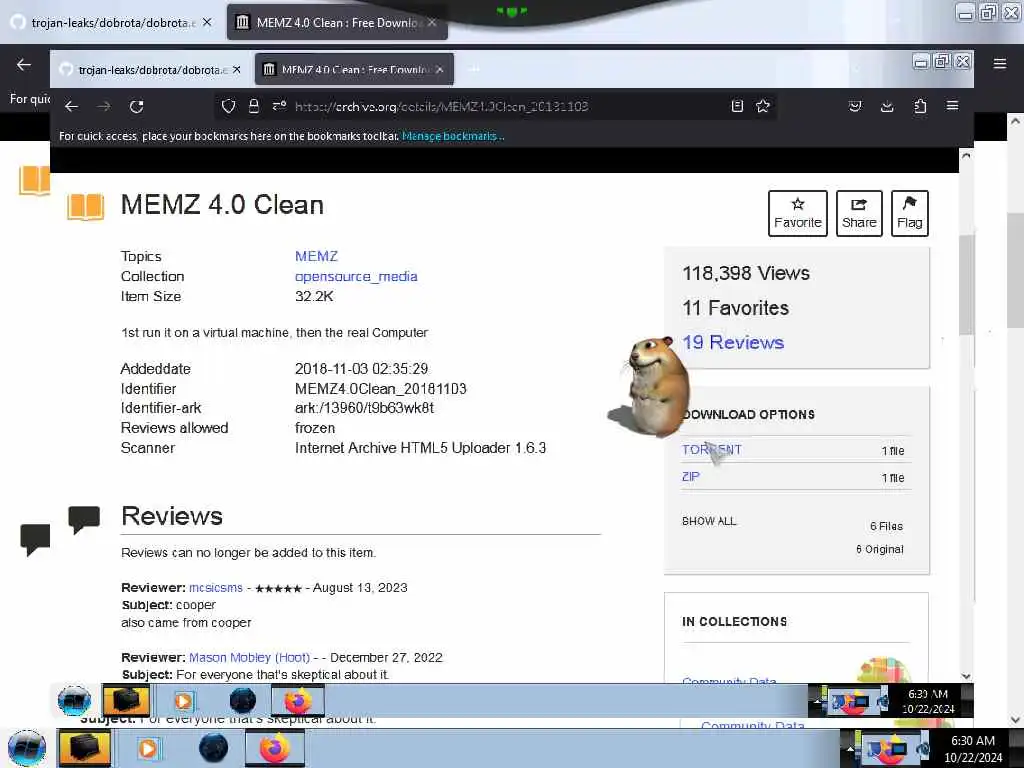Open inner taskbar media player icon
Screen dimensions: 1024x768
[x=184, y=701]
